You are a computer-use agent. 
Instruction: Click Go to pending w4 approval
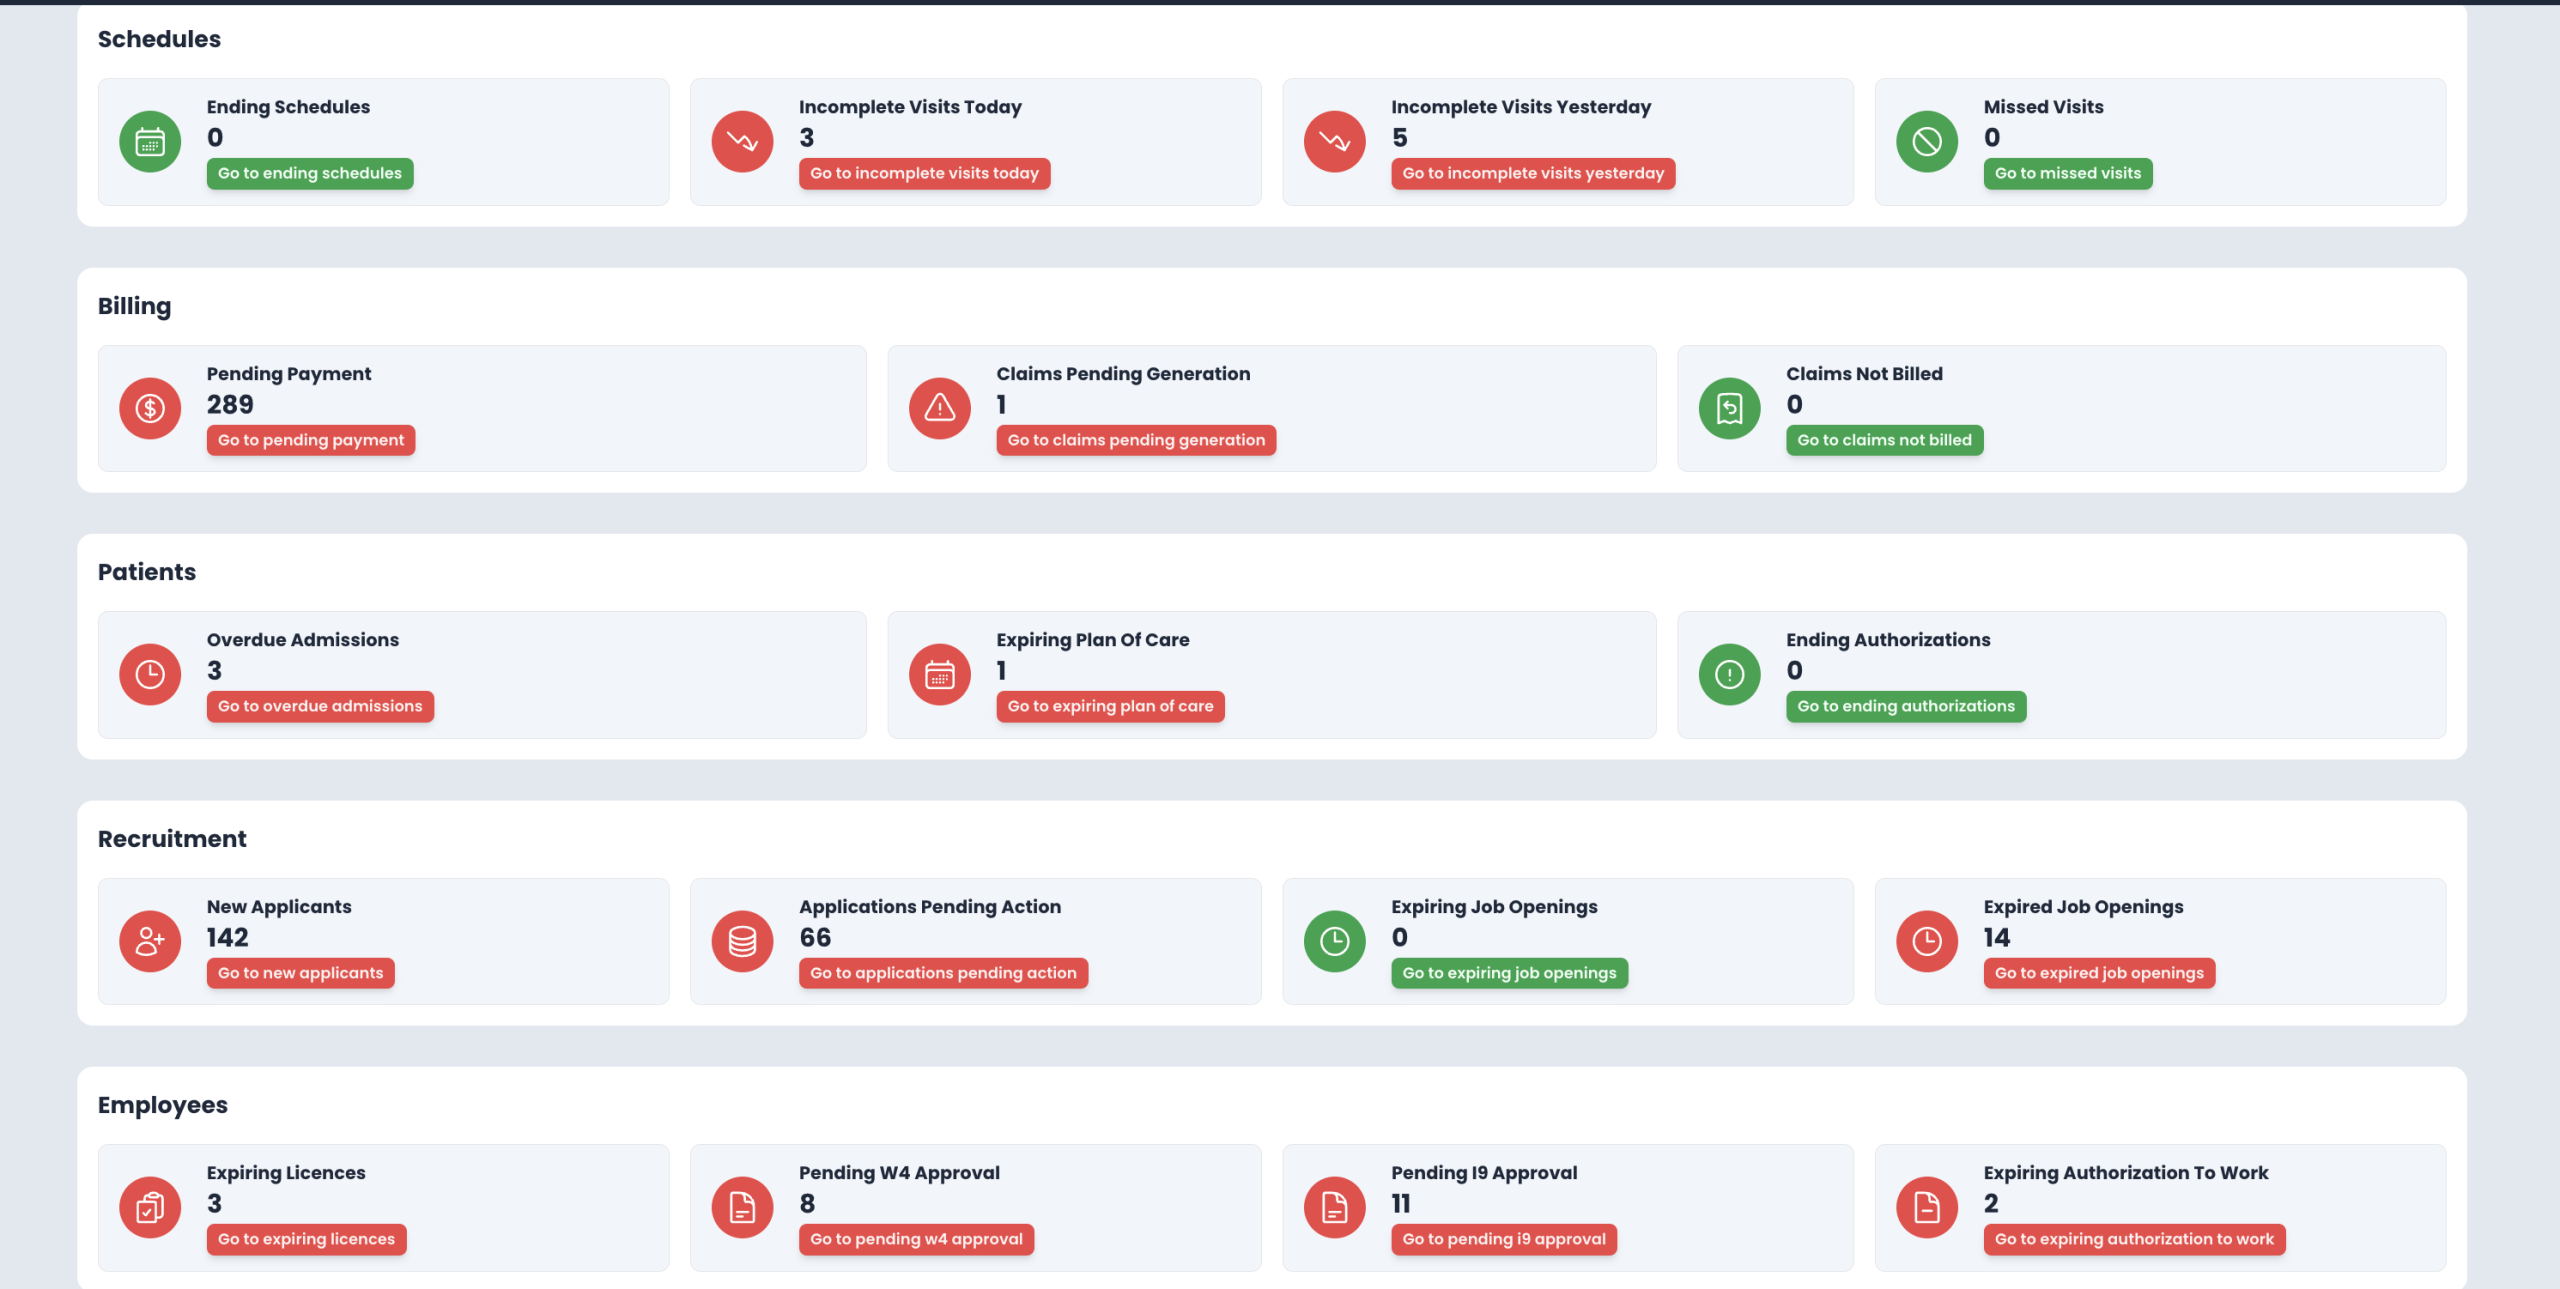[x=916, y=1240]
